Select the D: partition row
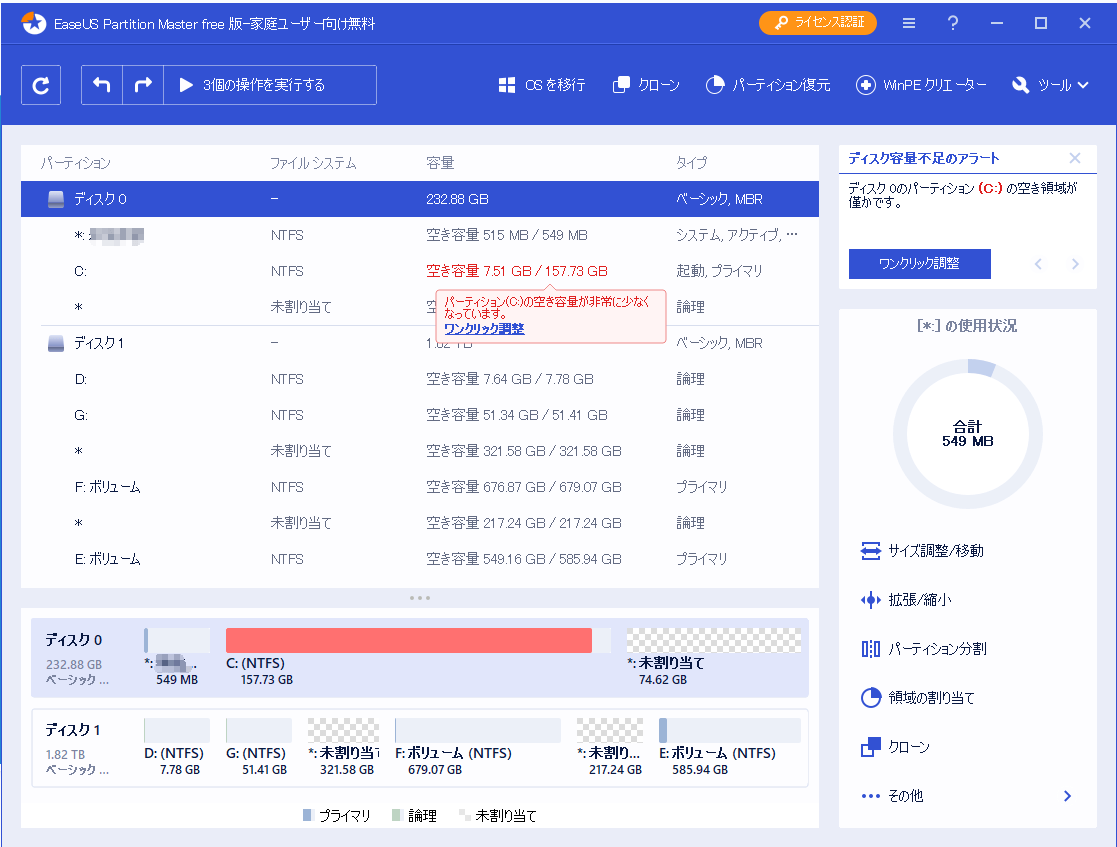 (420, 379)
